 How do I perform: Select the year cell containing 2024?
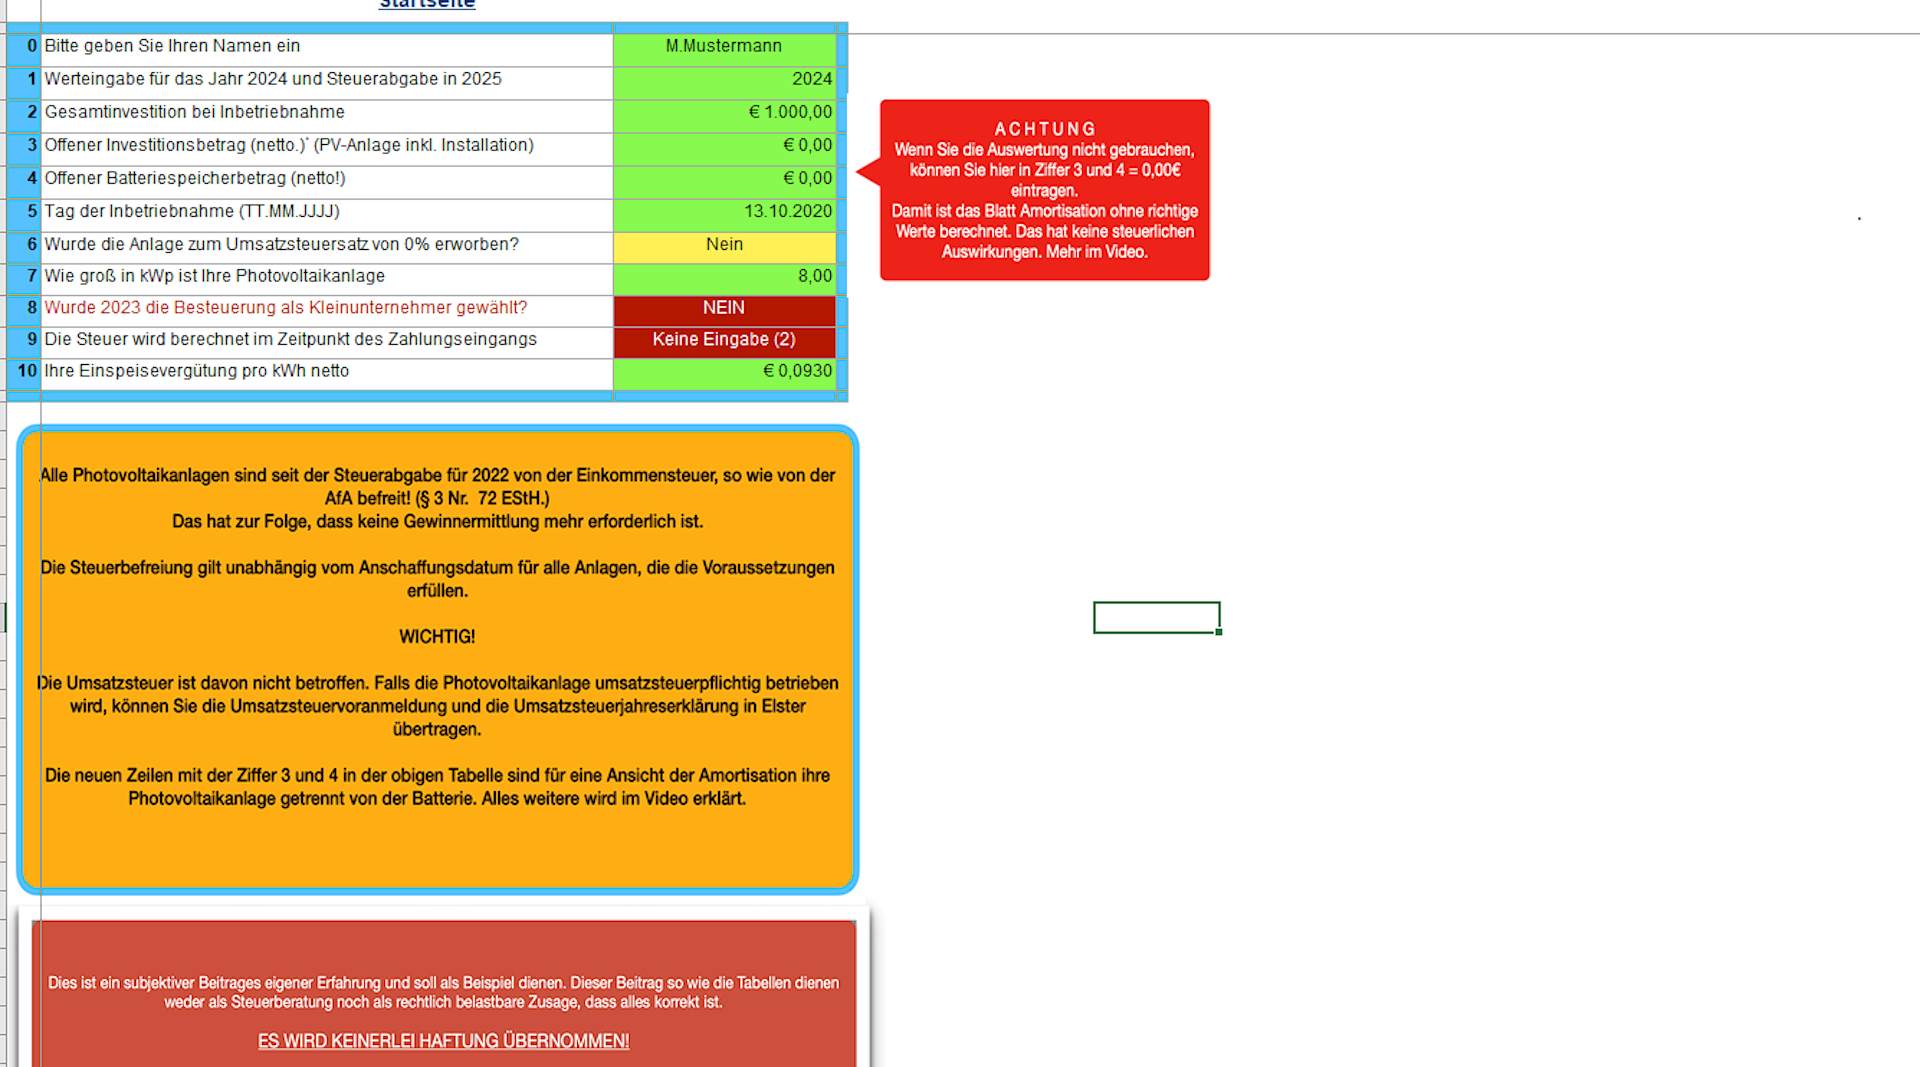724,80
